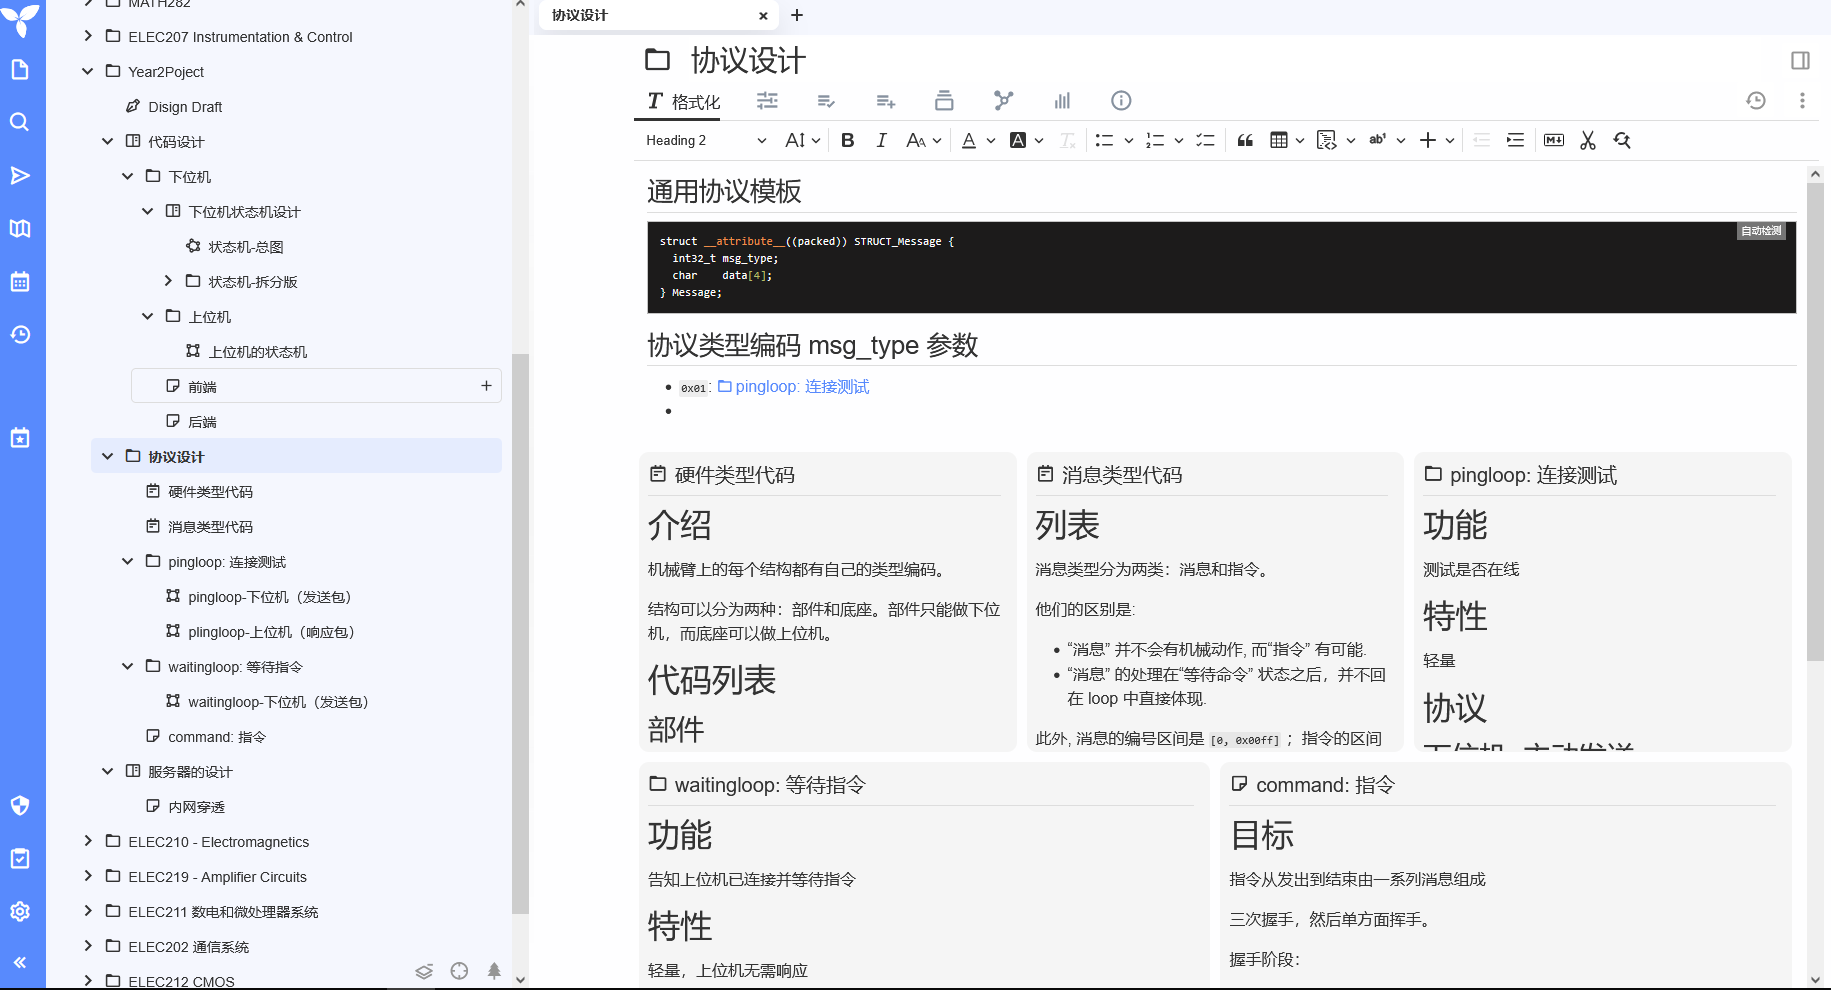
Task: Open the properties sliders ribbon tab
Action: pos(767,100)
